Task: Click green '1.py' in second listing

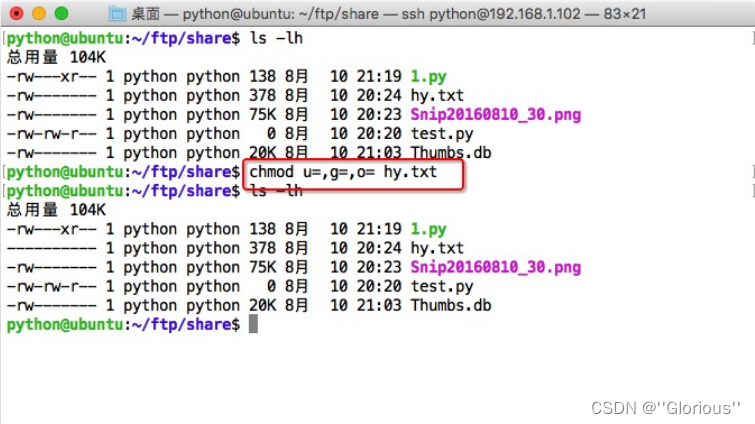Action: click(x=428, y=229)
